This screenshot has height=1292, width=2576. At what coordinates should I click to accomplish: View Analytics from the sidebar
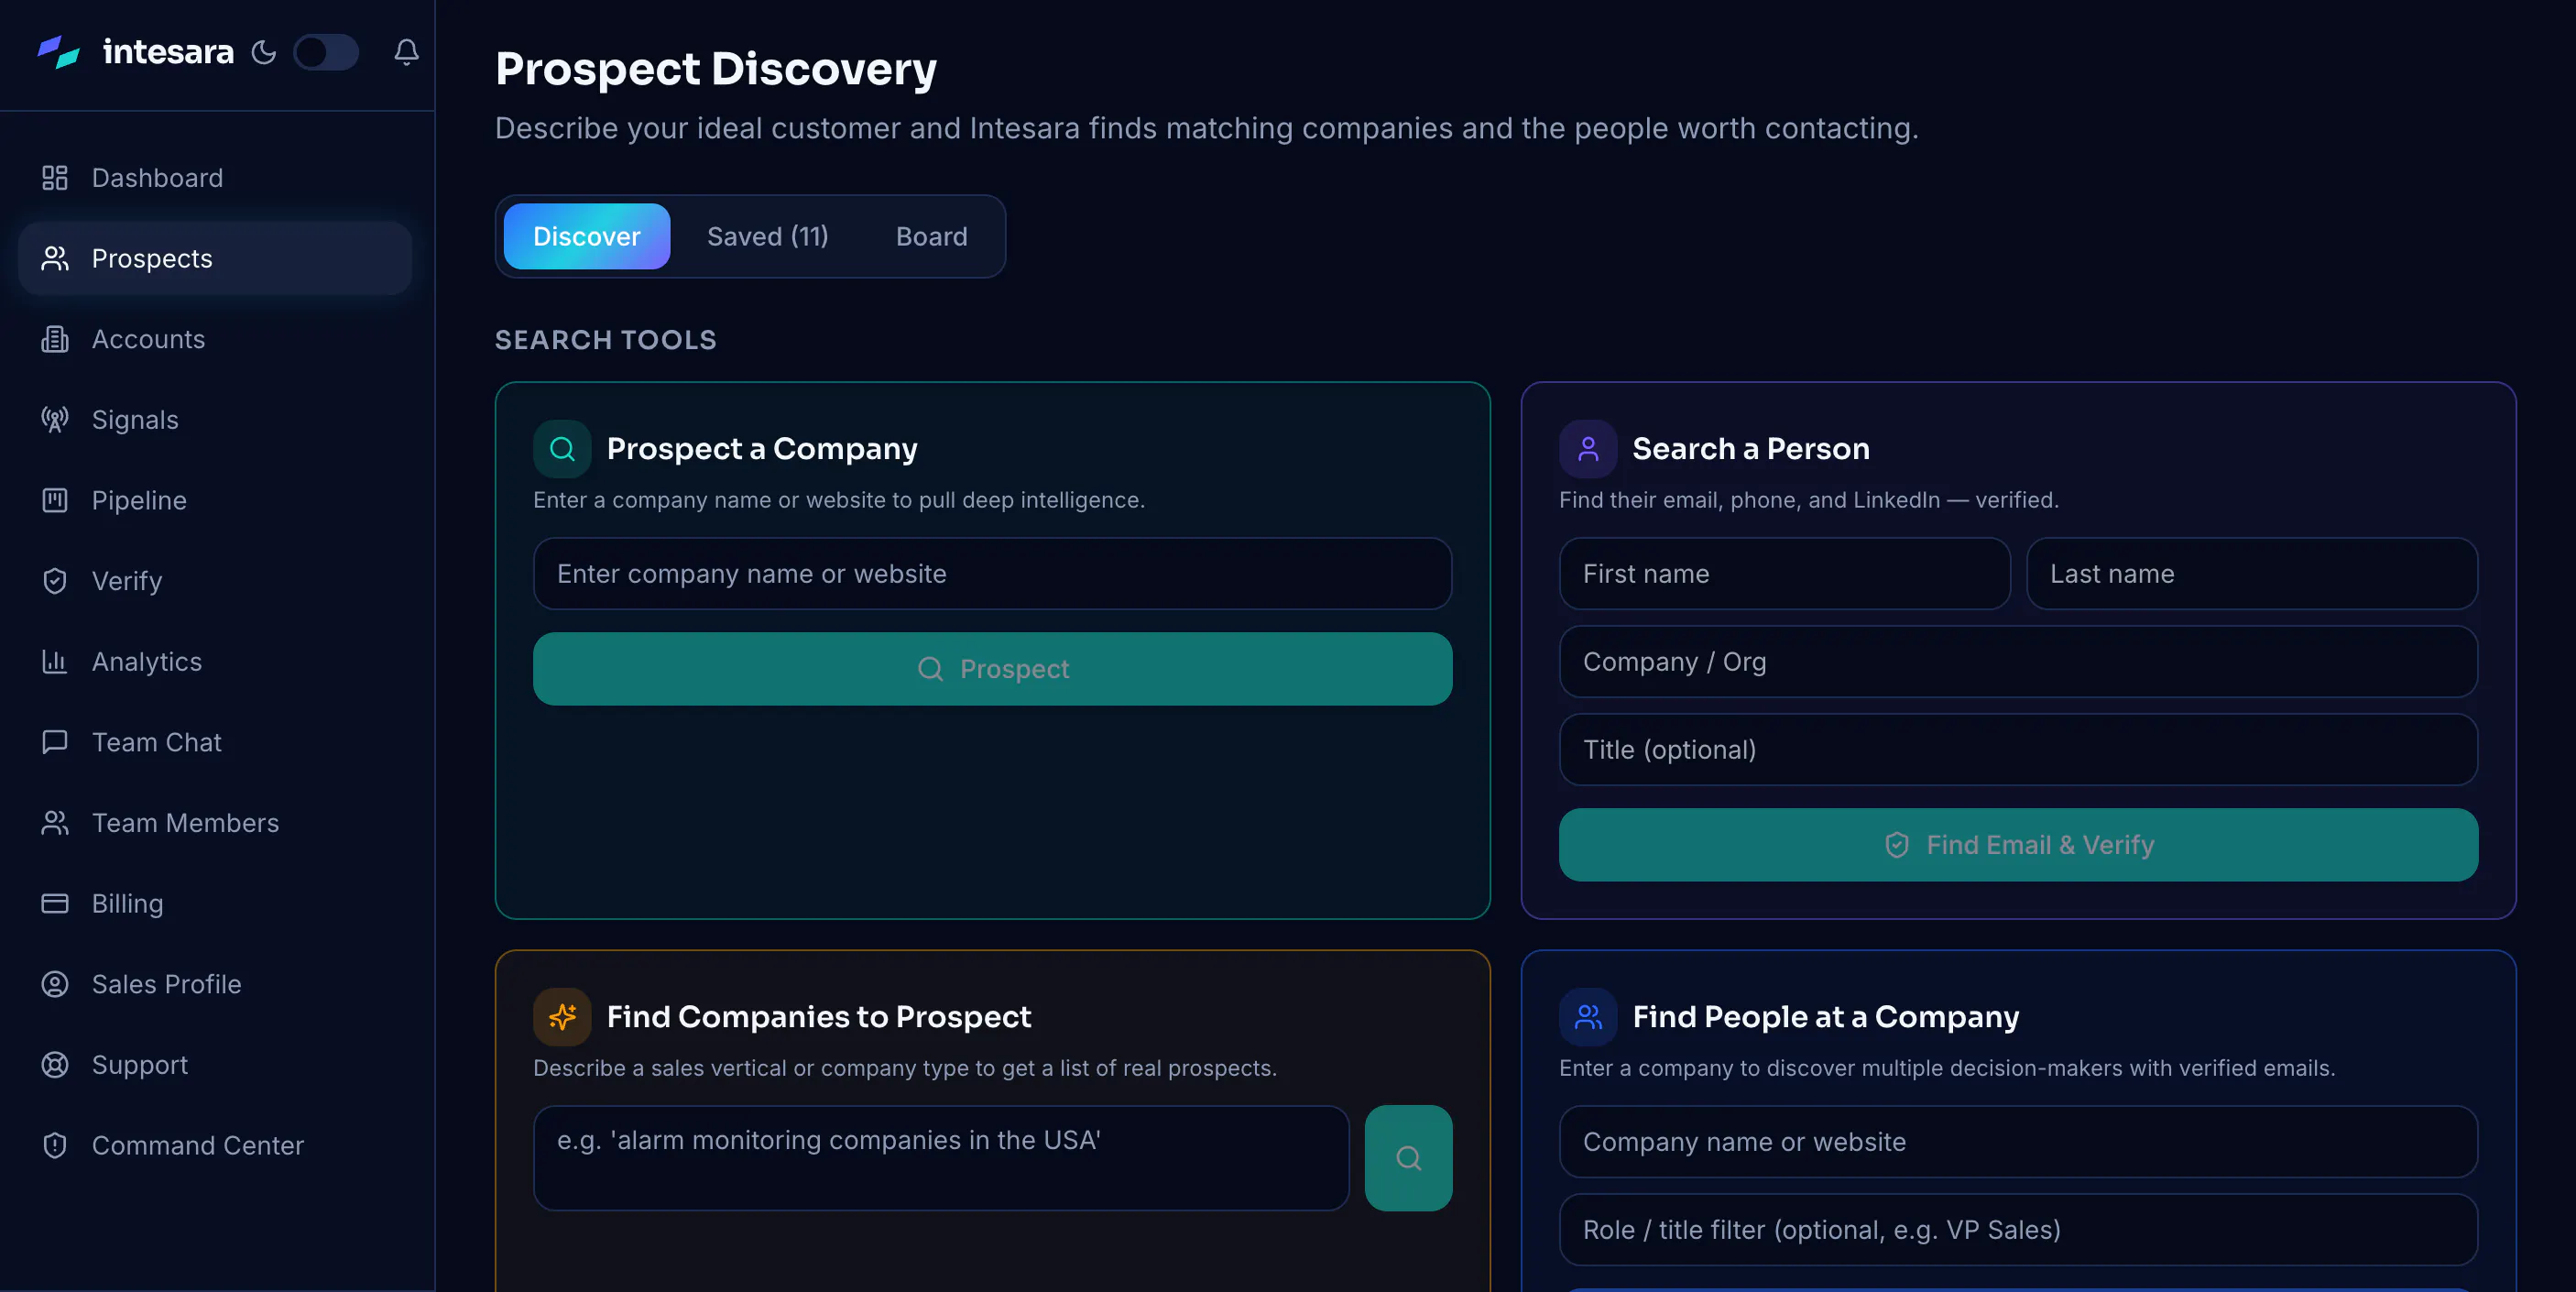pyautogui.click(x=215, y=662)
